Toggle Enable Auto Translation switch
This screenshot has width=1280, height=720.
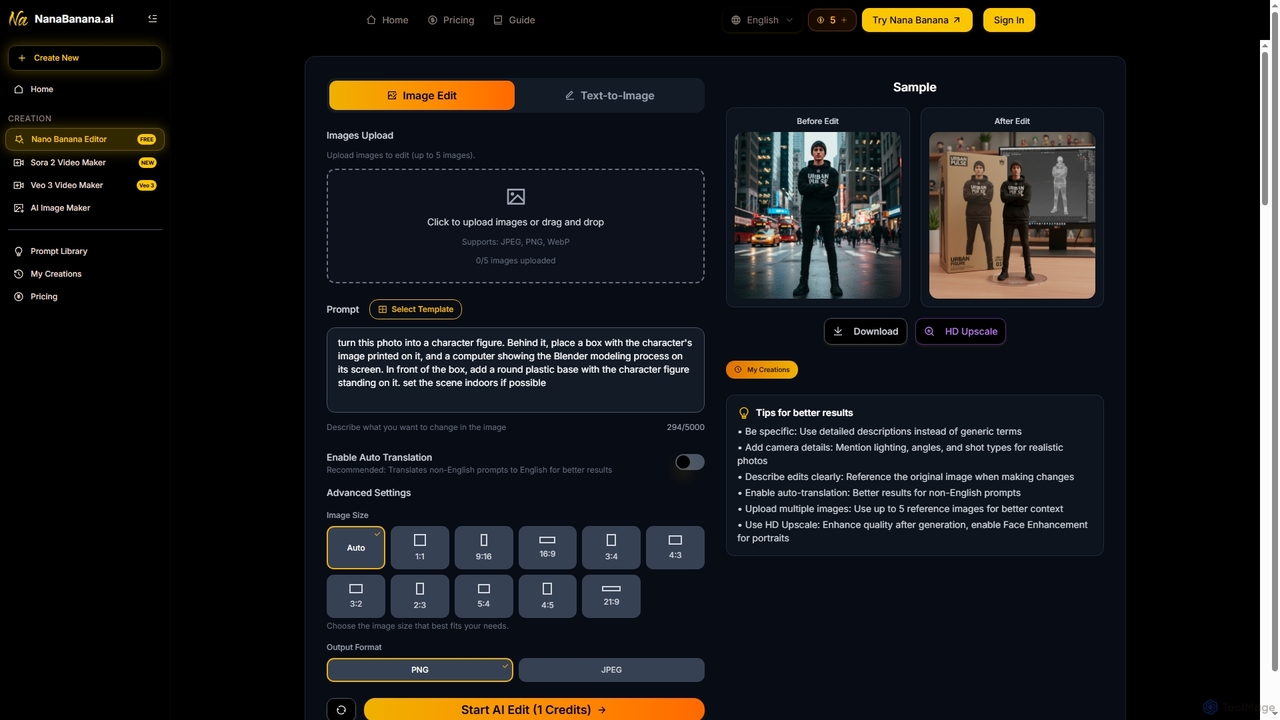[x=690, y=462]
